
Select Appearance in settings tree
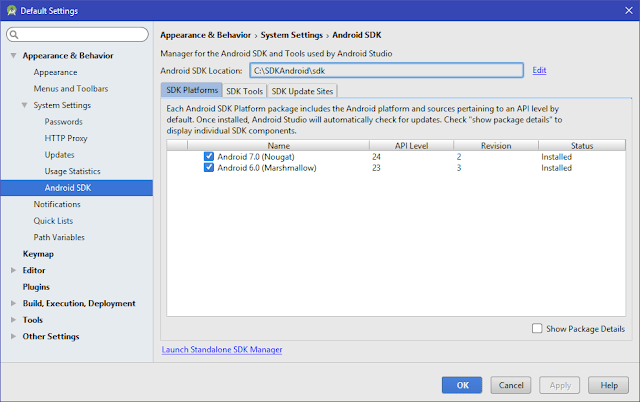(55, 72)
